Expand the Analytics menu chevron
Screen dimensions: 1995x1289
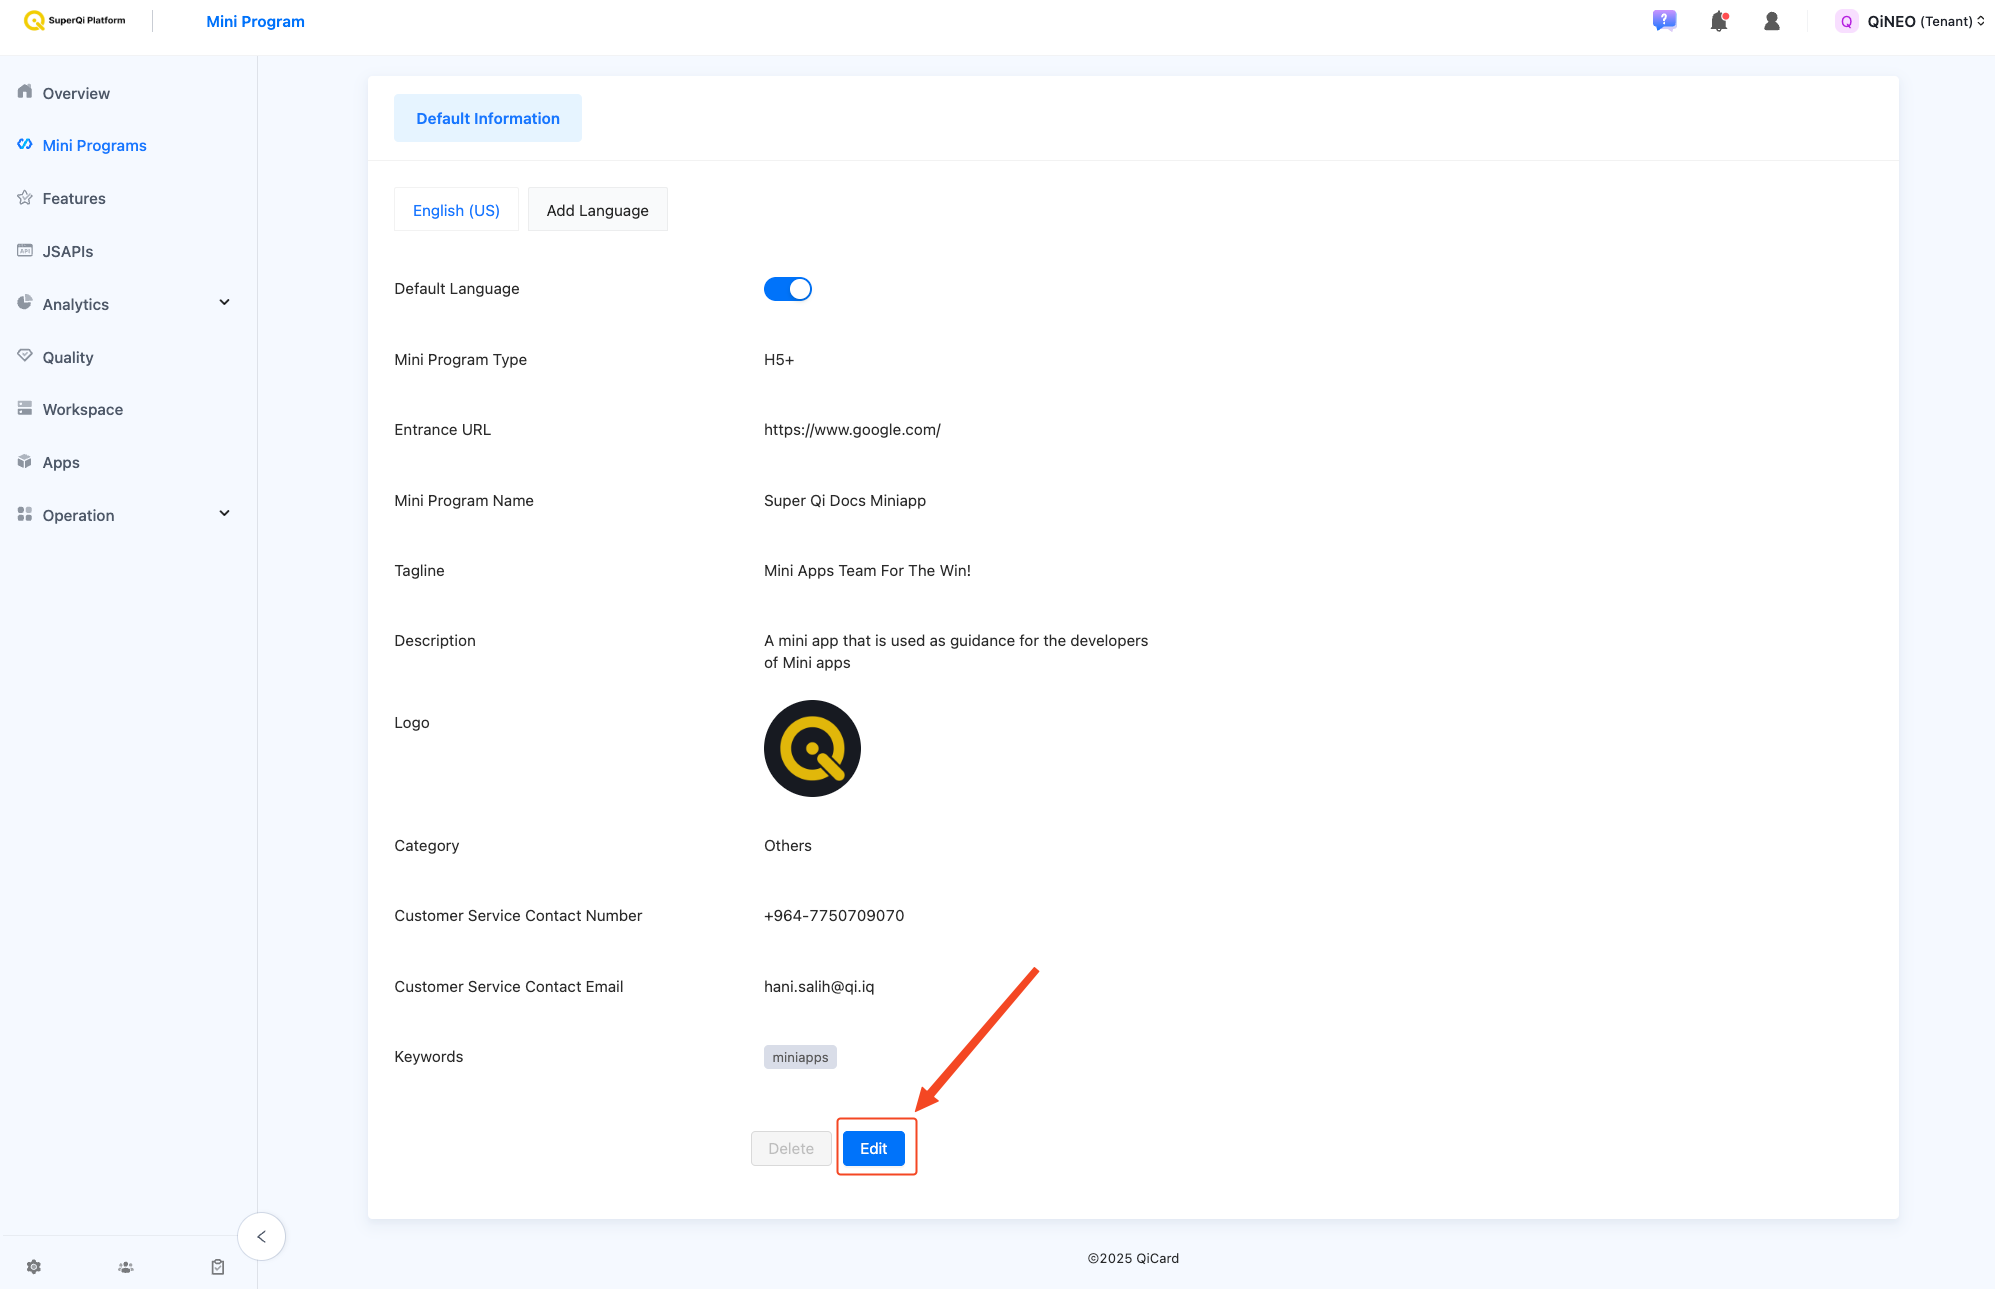pyautogui.click(x=224, y=302)
